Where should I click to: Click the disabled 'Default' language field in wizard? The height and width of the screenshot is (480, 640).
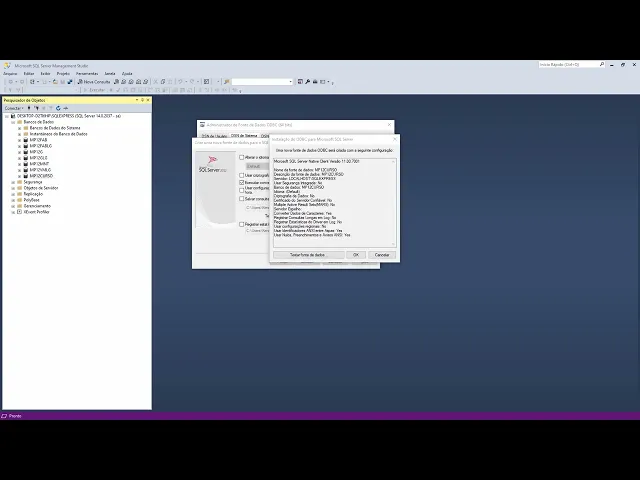tap(258, 166)
